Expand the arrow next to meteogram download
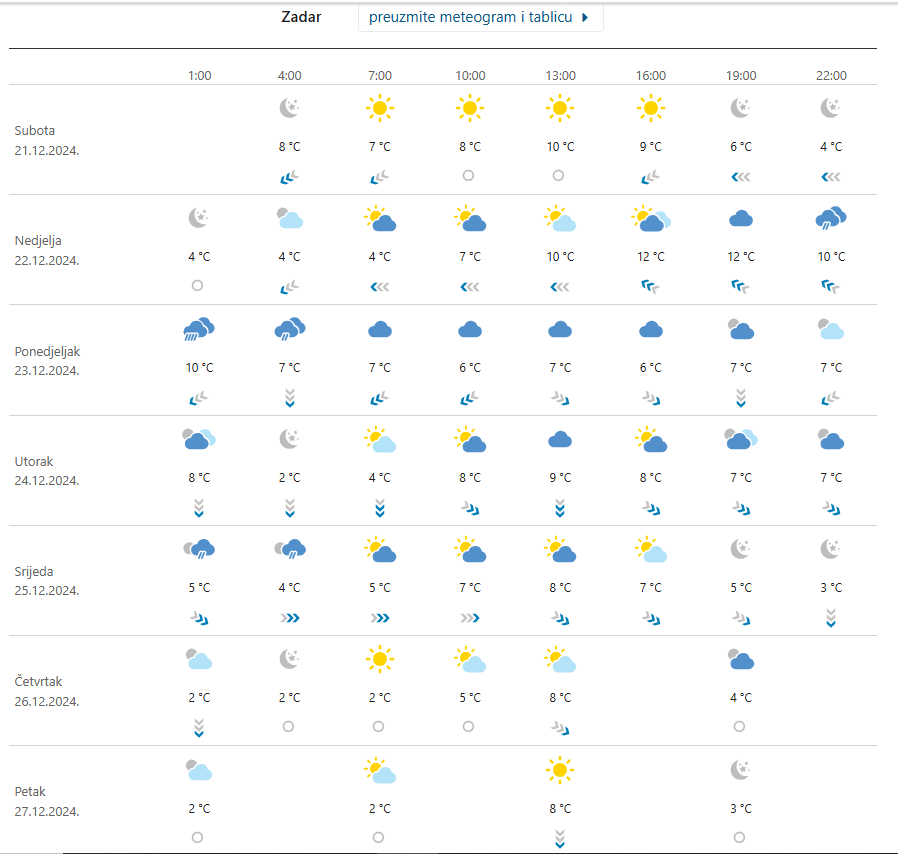This screenshot has width=898, height=854. pos(586,17)
